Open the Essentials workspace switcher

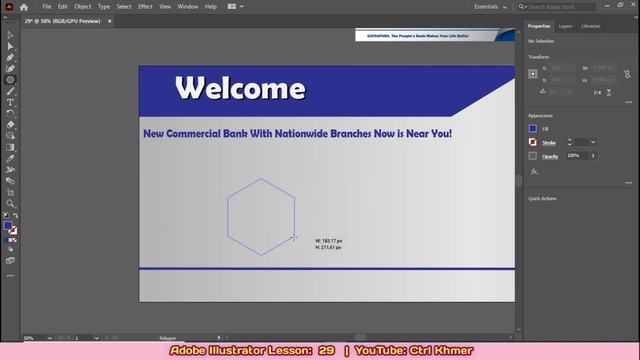tap(490, 7)
